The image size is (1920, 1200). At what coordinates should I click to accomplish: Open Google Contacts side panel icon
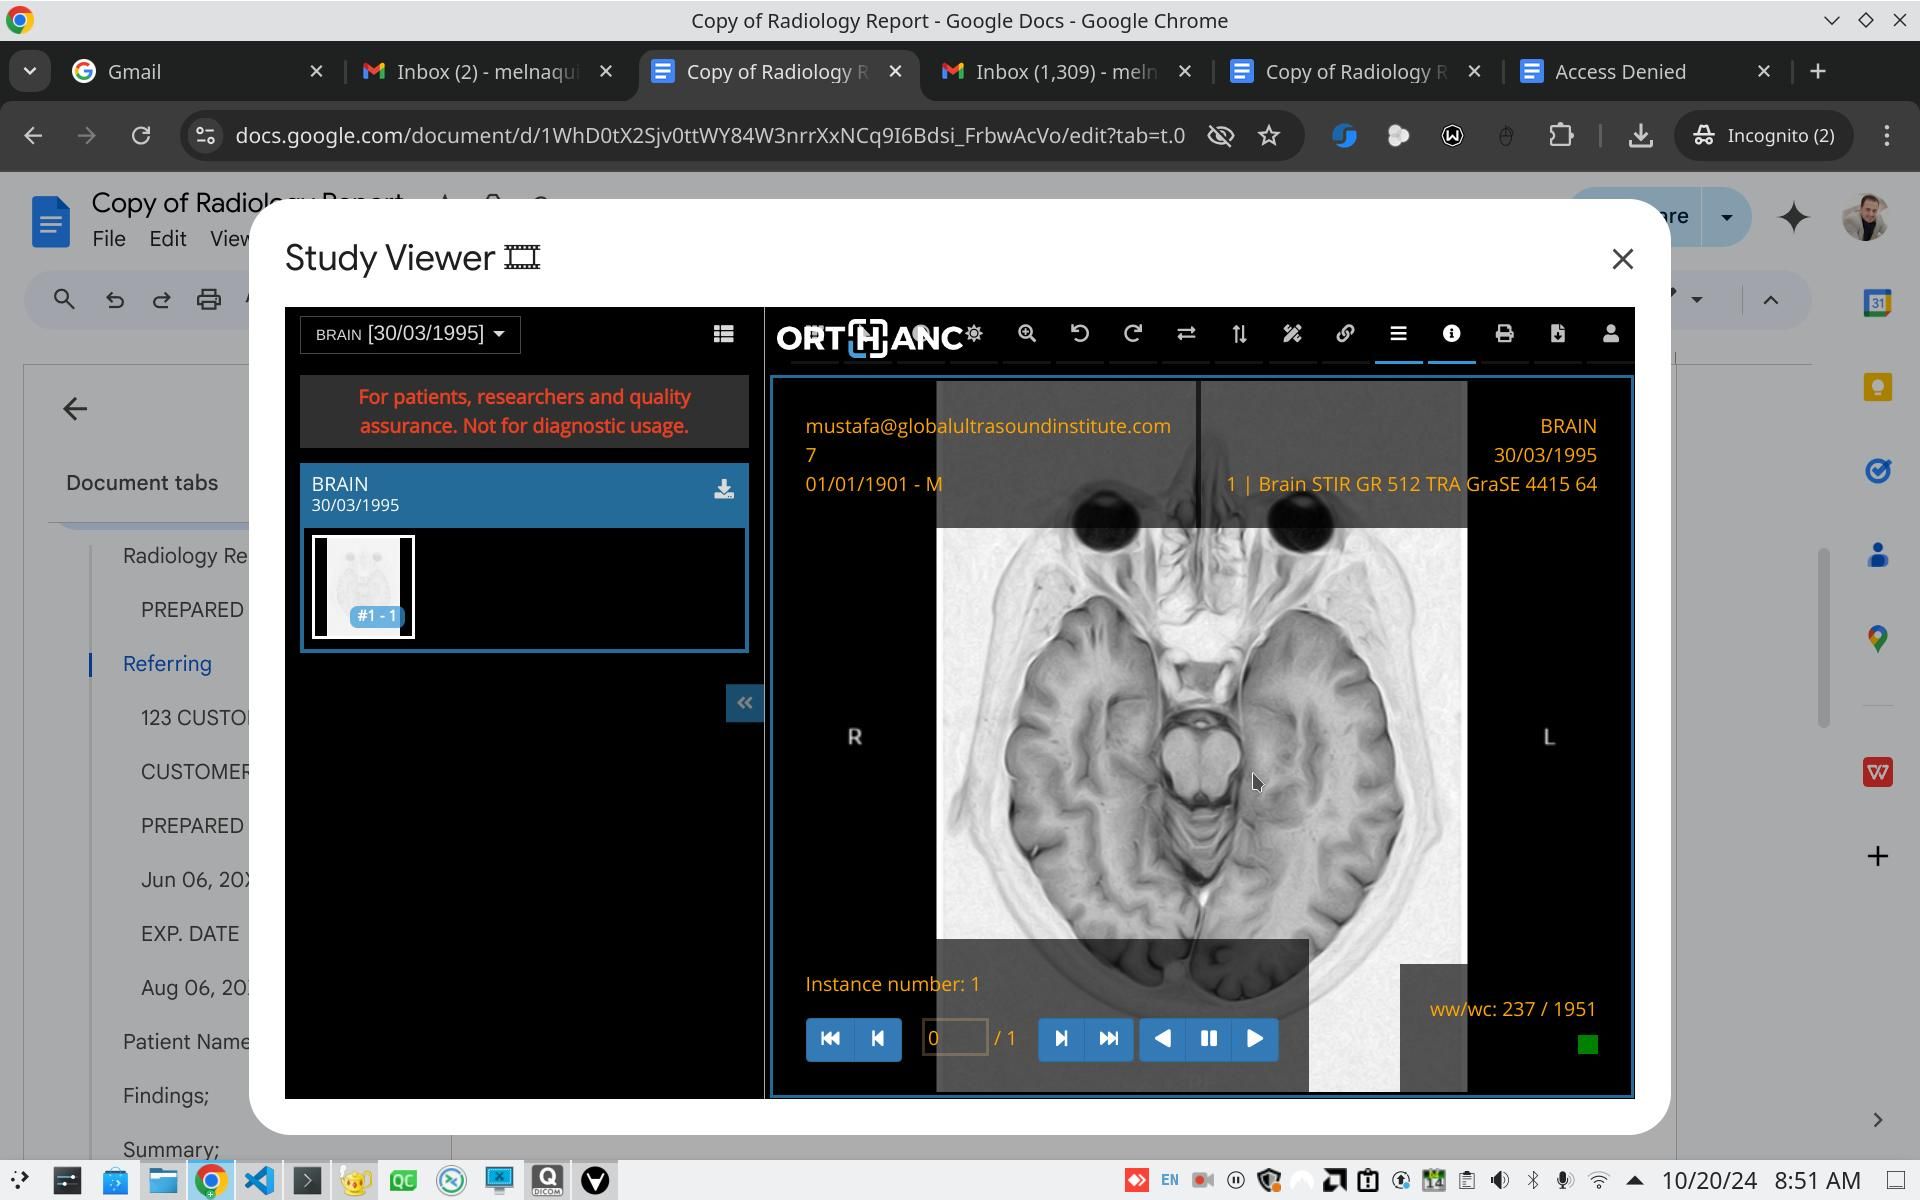[1877, 555]
